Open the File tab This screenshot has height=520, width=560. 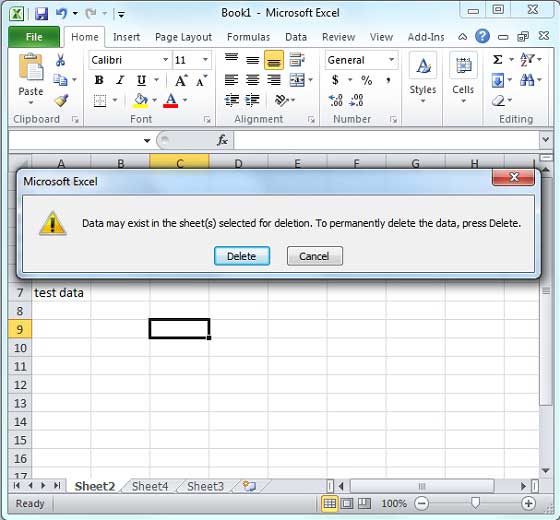(34, 37)
